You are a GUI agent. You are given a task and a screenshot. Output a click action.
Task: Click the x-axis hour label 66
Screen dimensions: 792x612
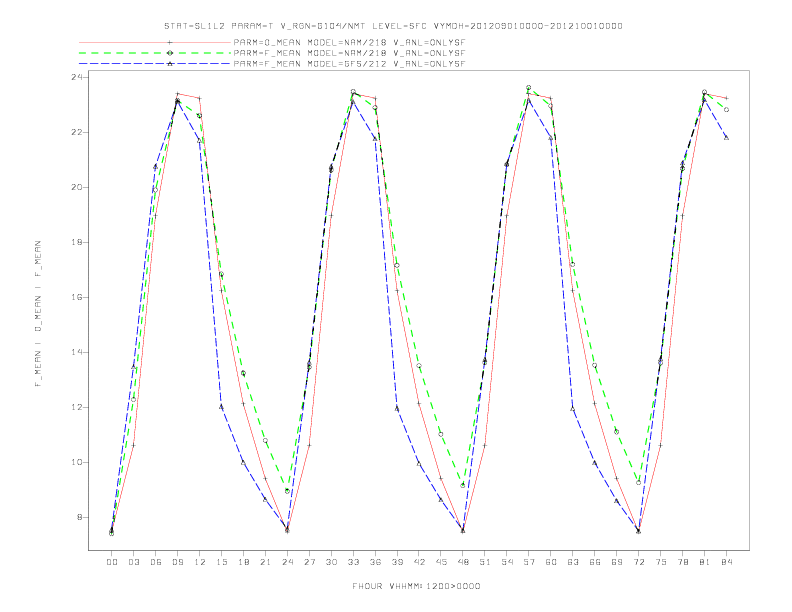coord(595,562)
